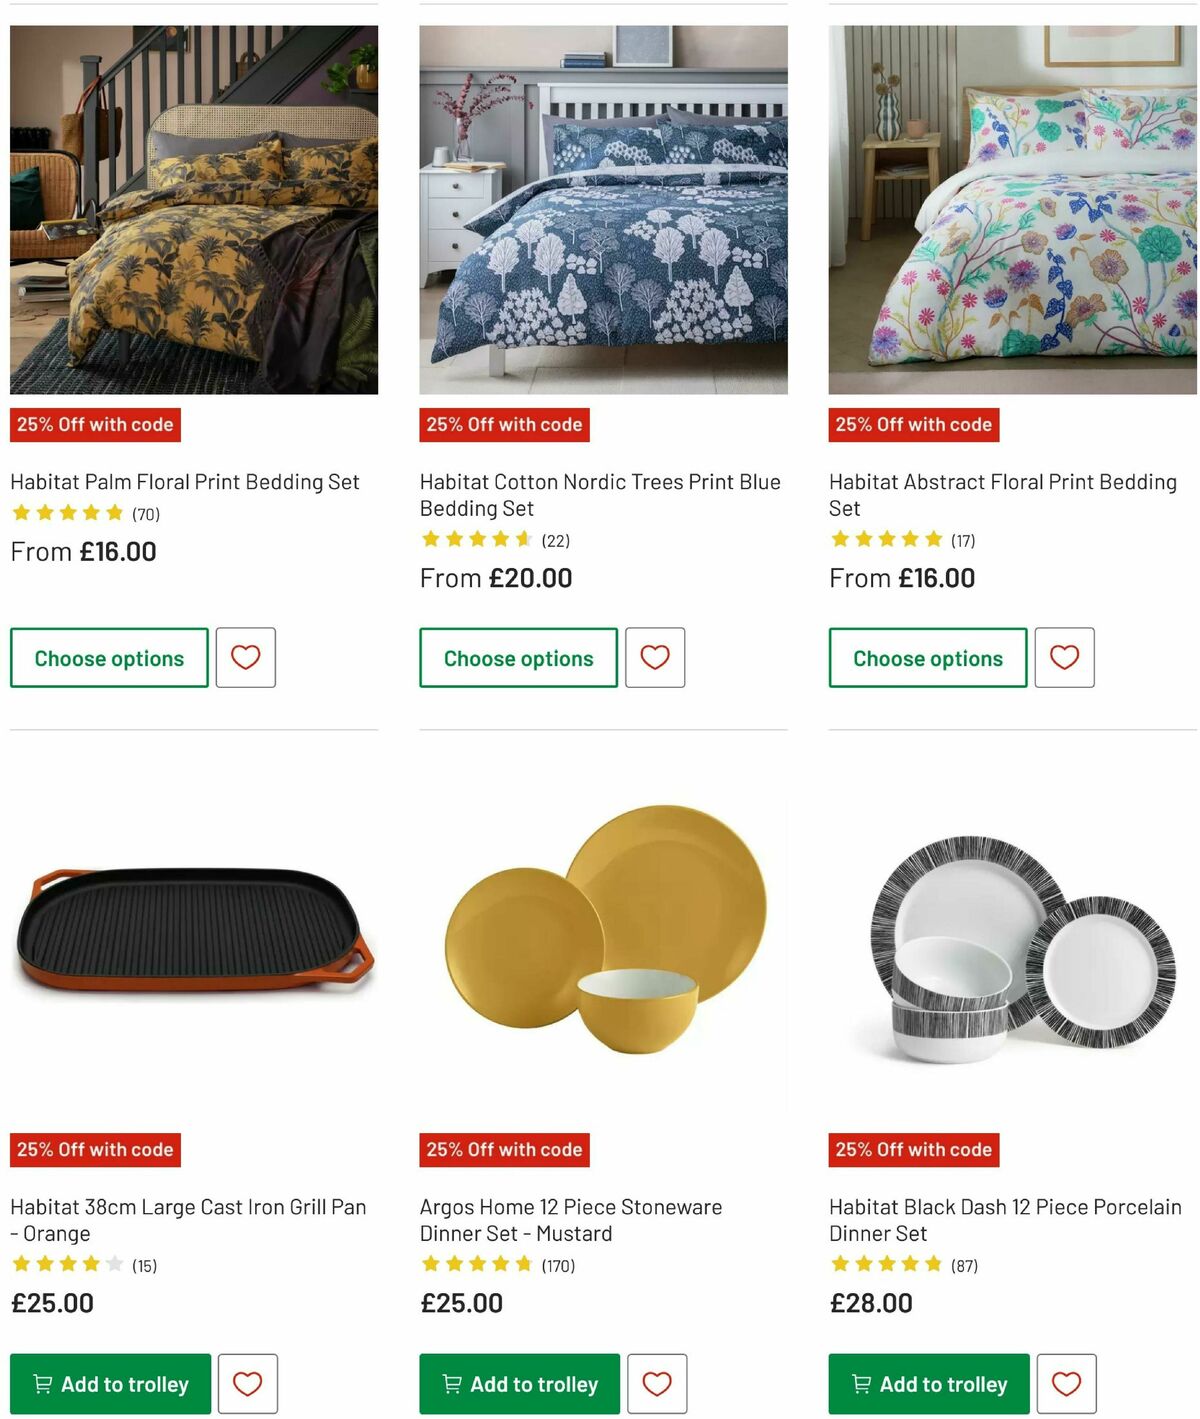Click the heart icon for Abstract Floral bedding set
Screen dimensions: 1200x1419
pos(1064,657)
